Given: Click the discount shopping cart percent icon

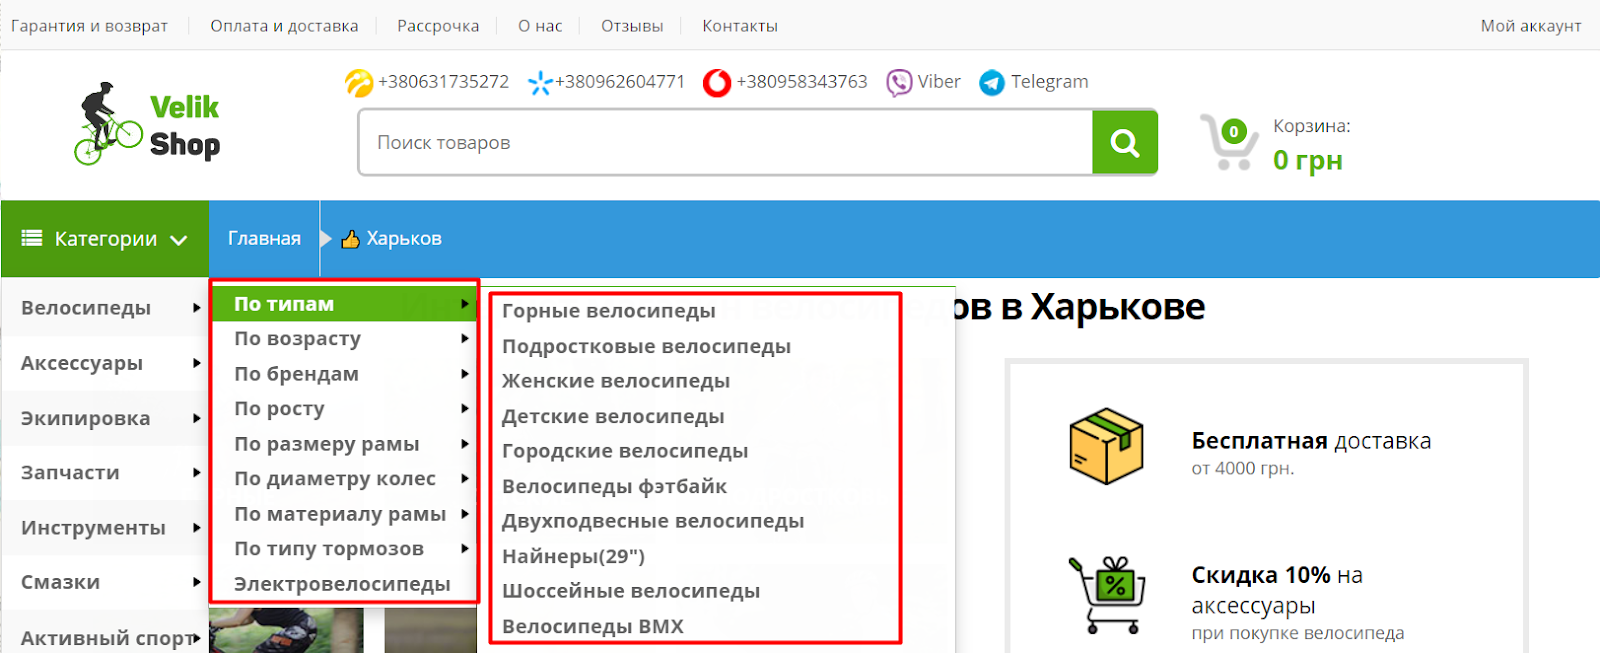Looking at the screenshot, I should coord(1107,595).
